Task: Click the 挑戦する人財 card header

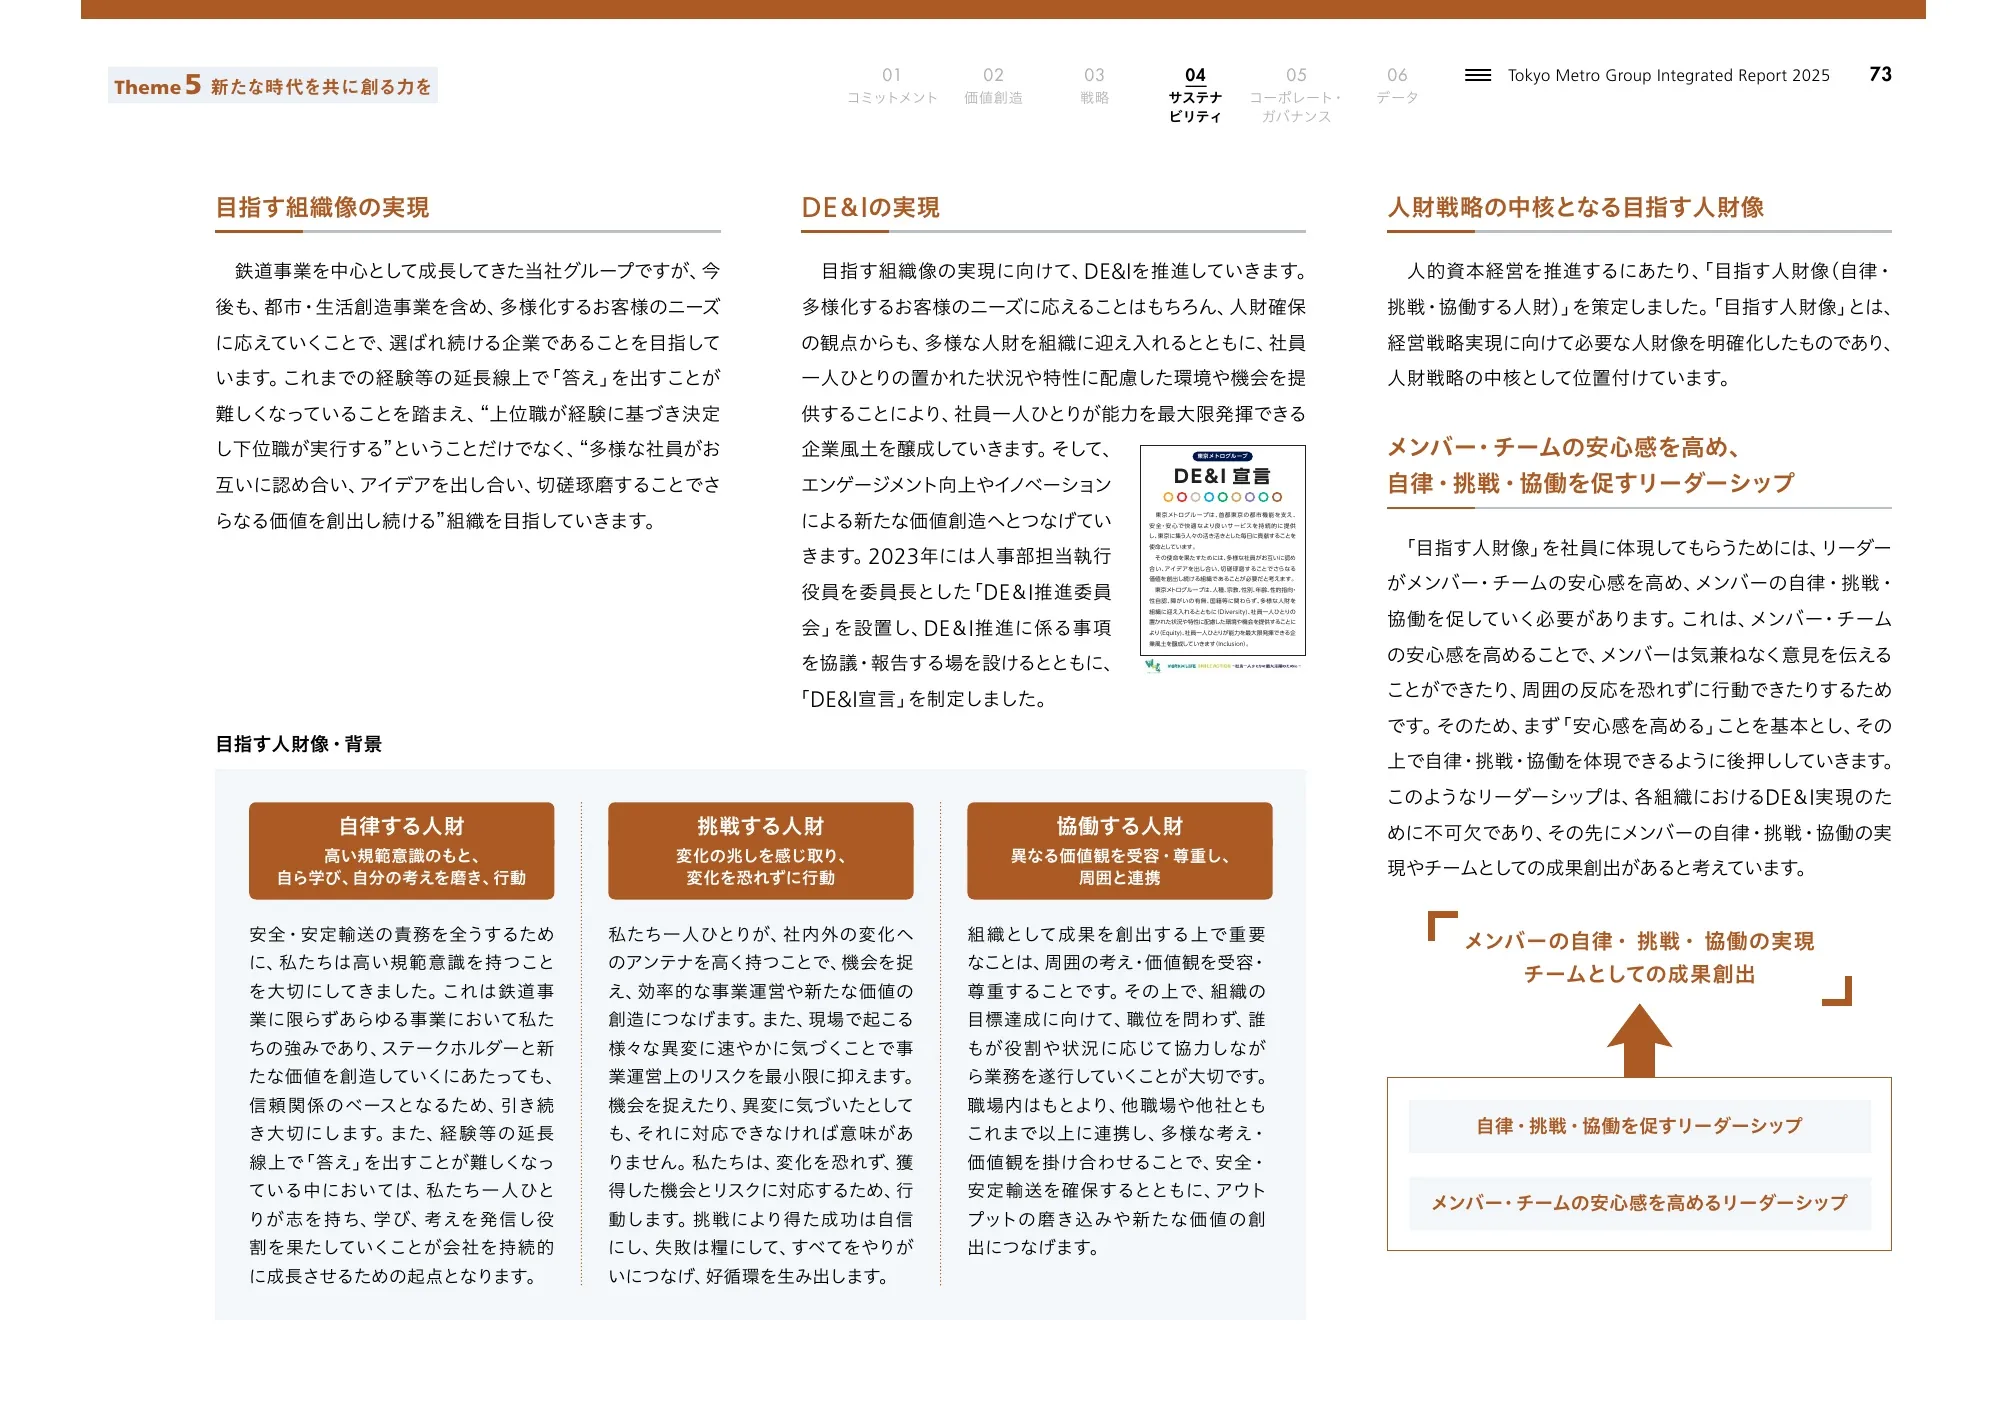Action: coord(760,851)
